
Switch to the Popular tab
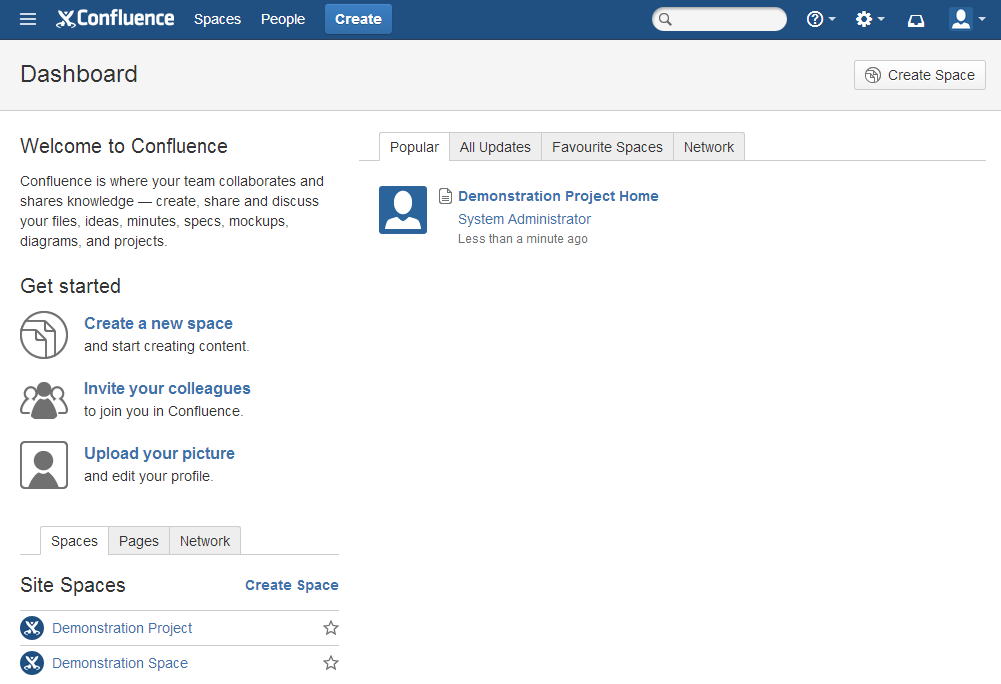click(414, 147)
